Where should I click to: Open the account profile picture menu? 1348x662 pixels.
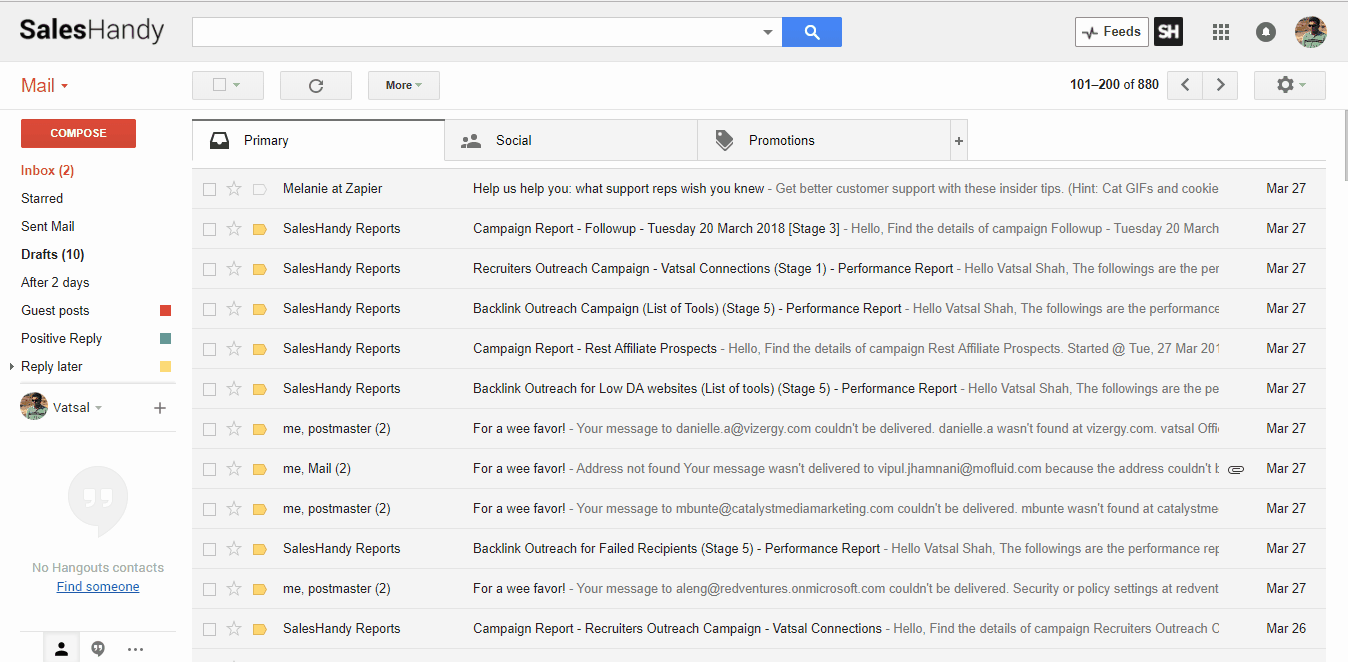tap(1310, 32)
